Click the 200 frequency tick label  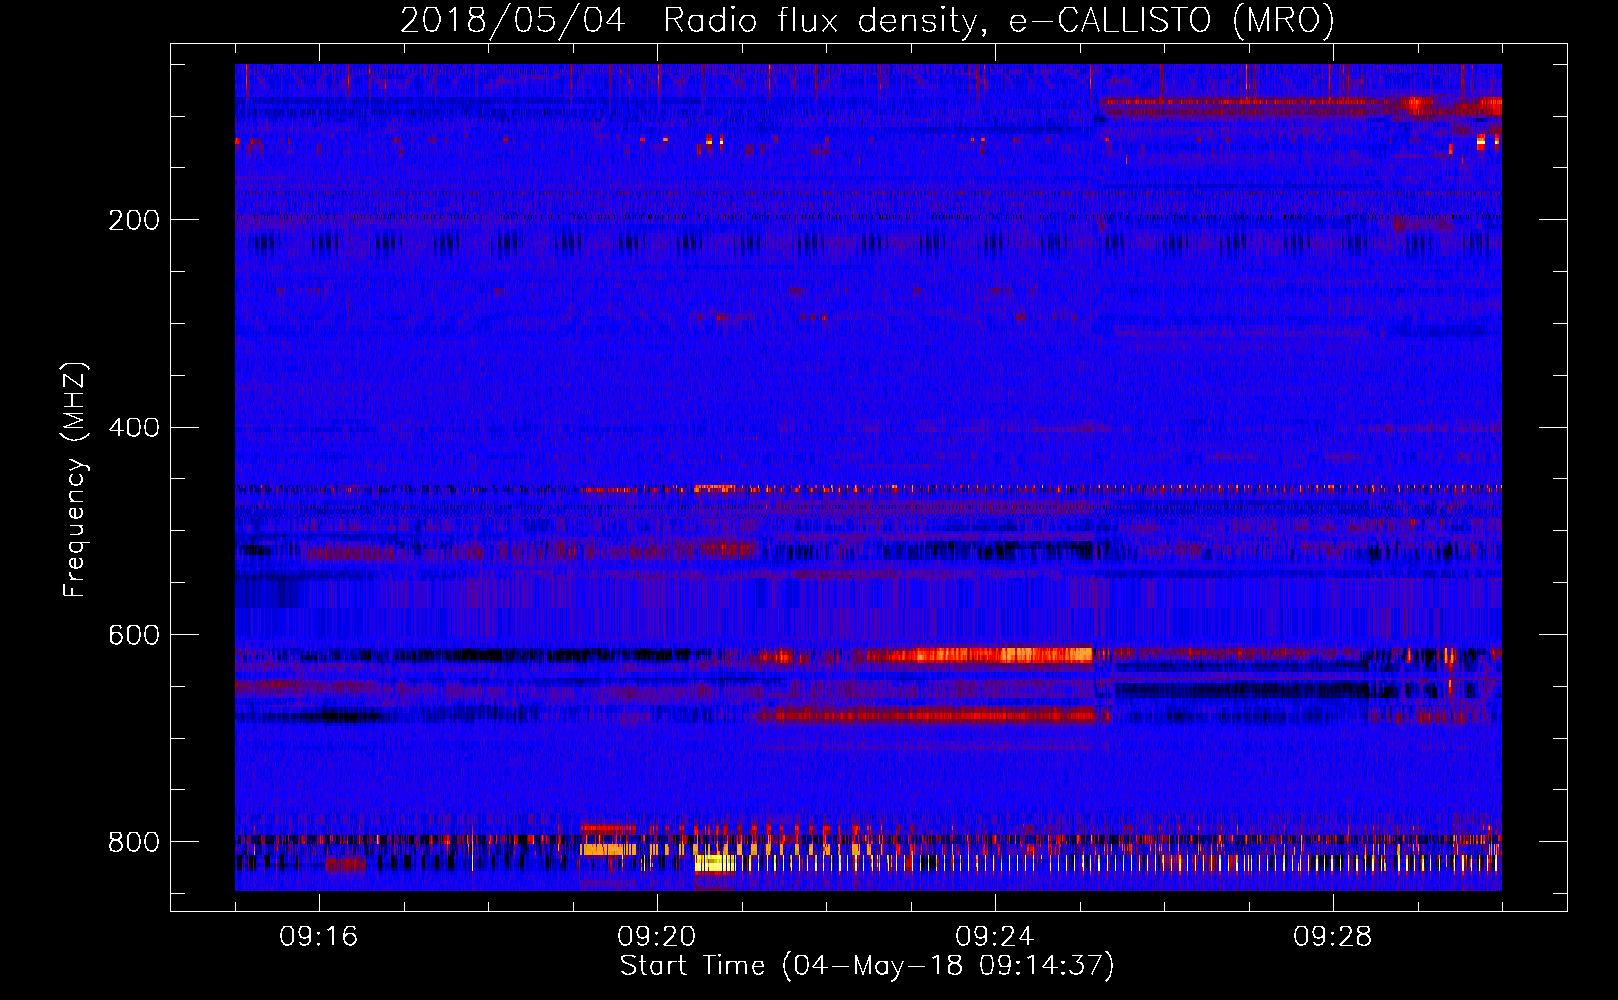coord(134,220)
